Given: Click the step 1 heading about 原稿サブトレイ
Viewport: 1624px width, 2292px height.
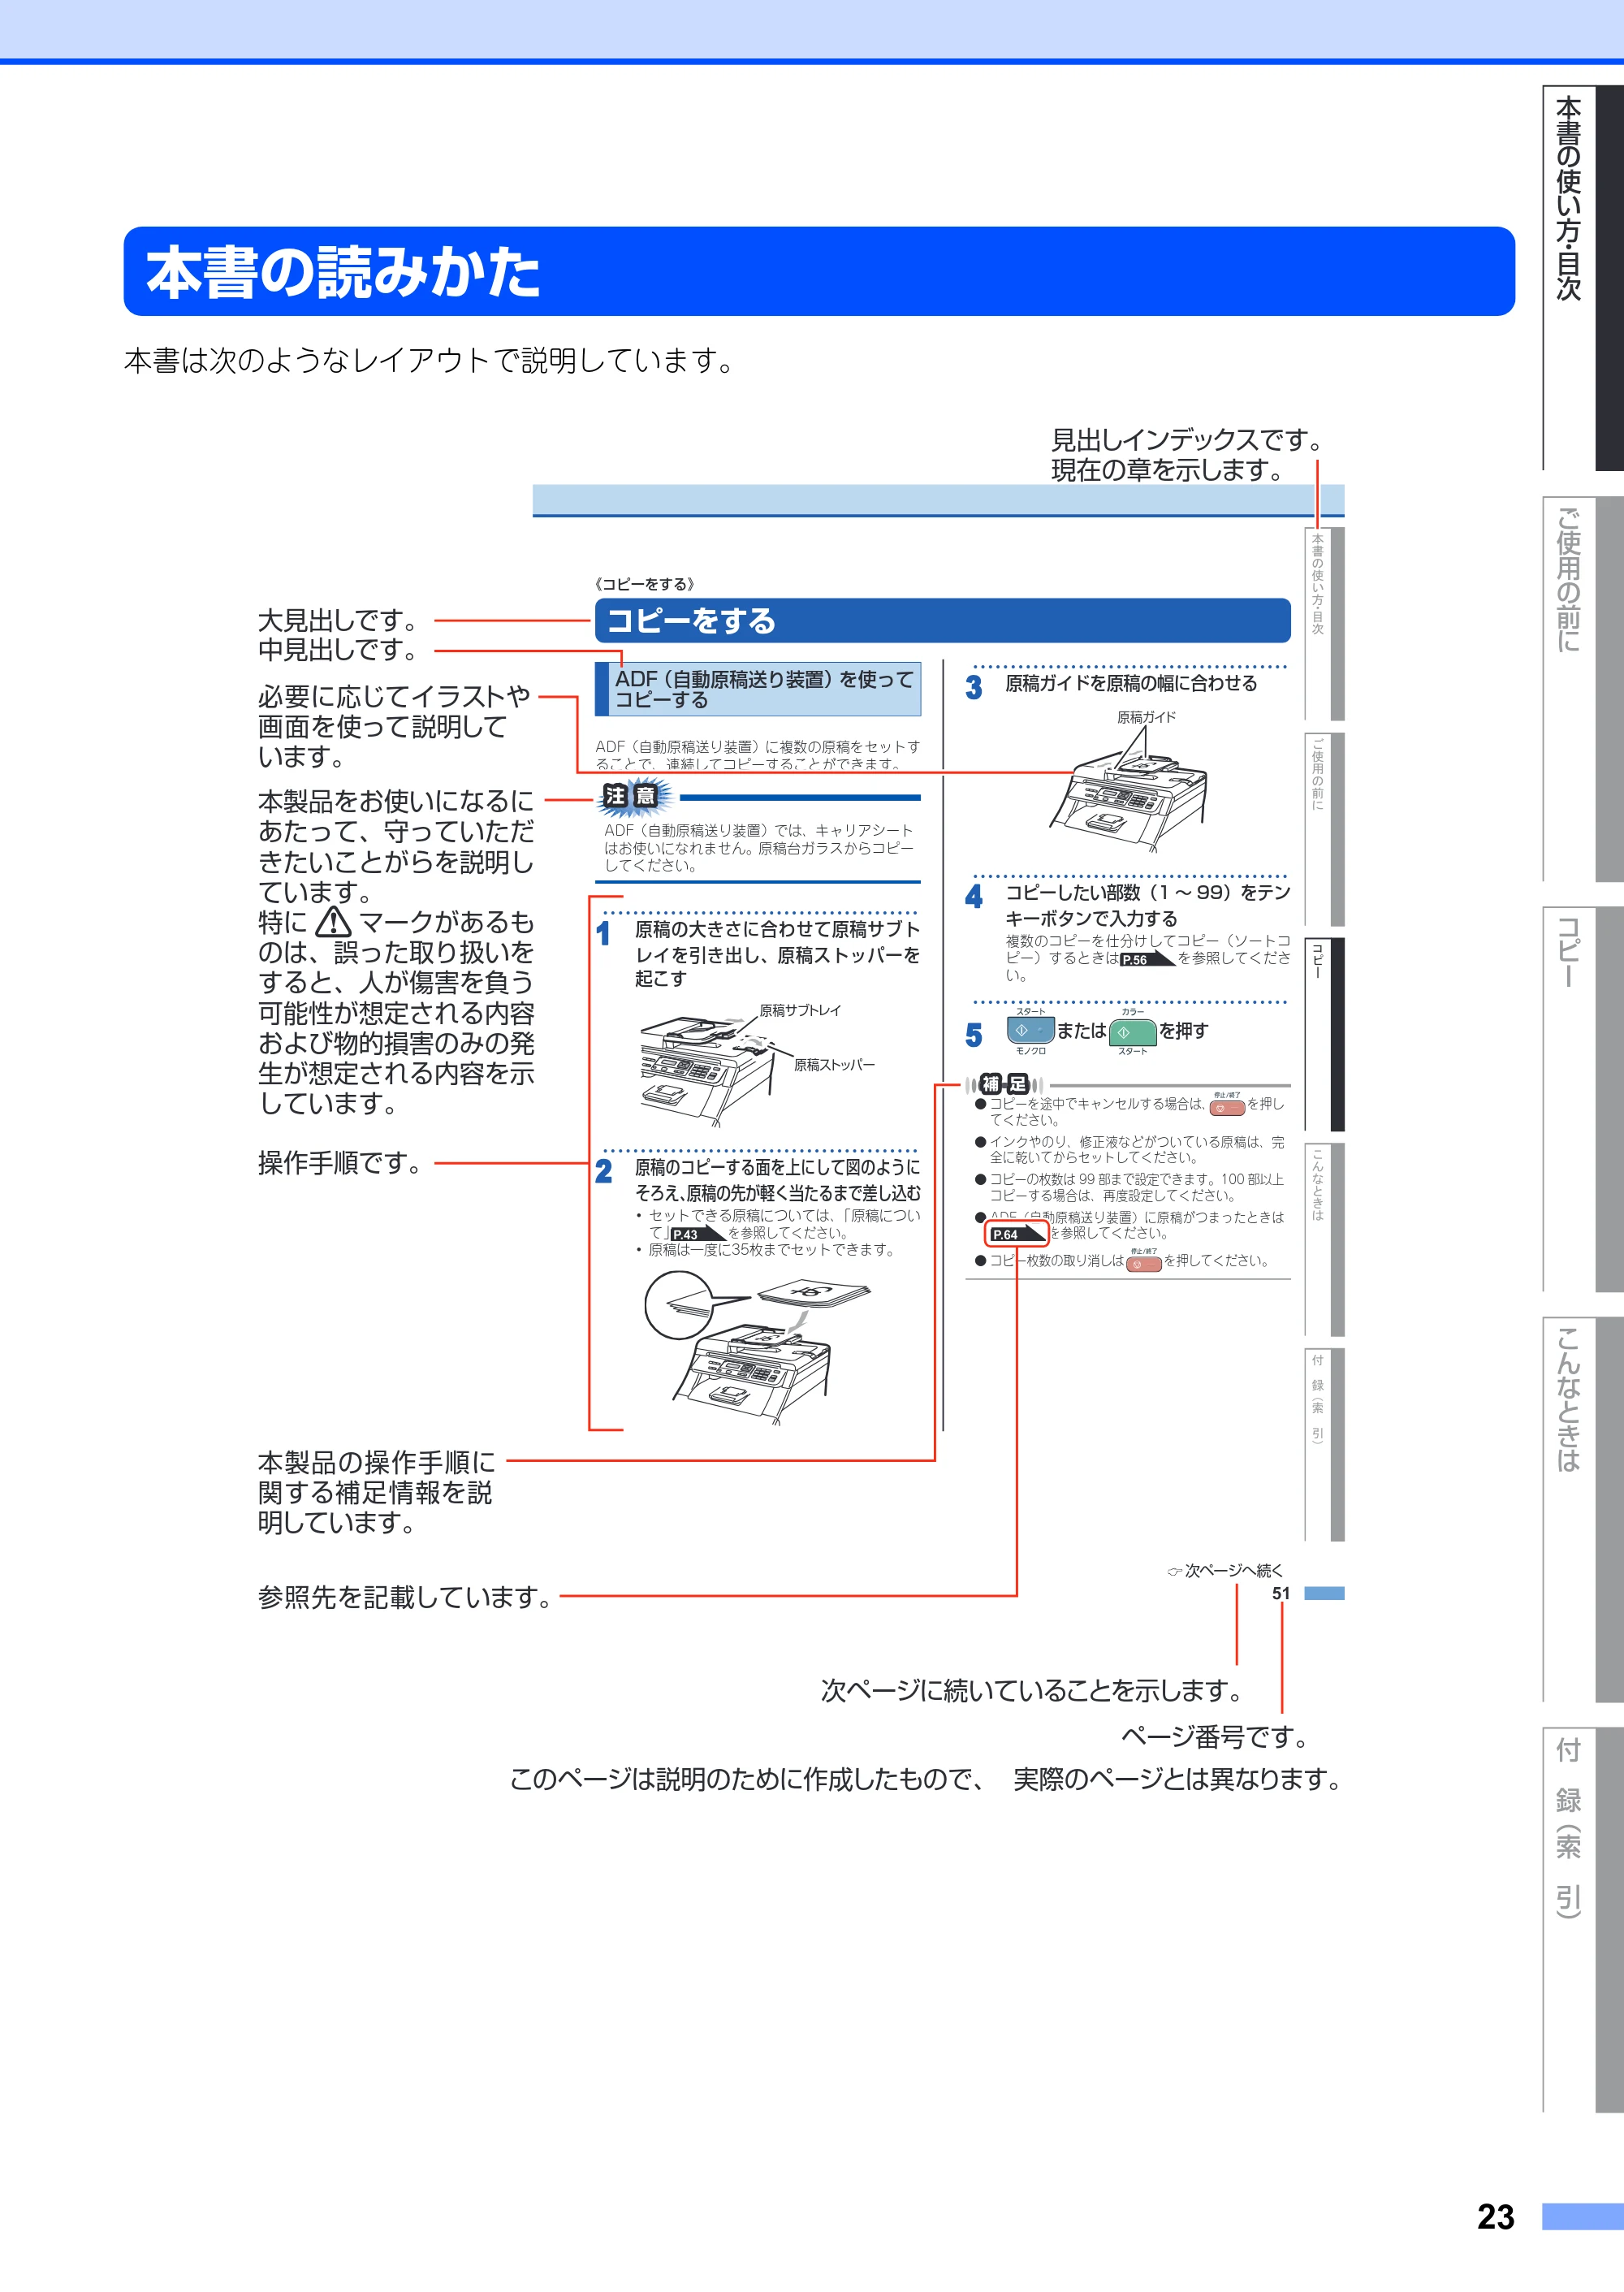Looking at the screenshot, I should (777, 954).
